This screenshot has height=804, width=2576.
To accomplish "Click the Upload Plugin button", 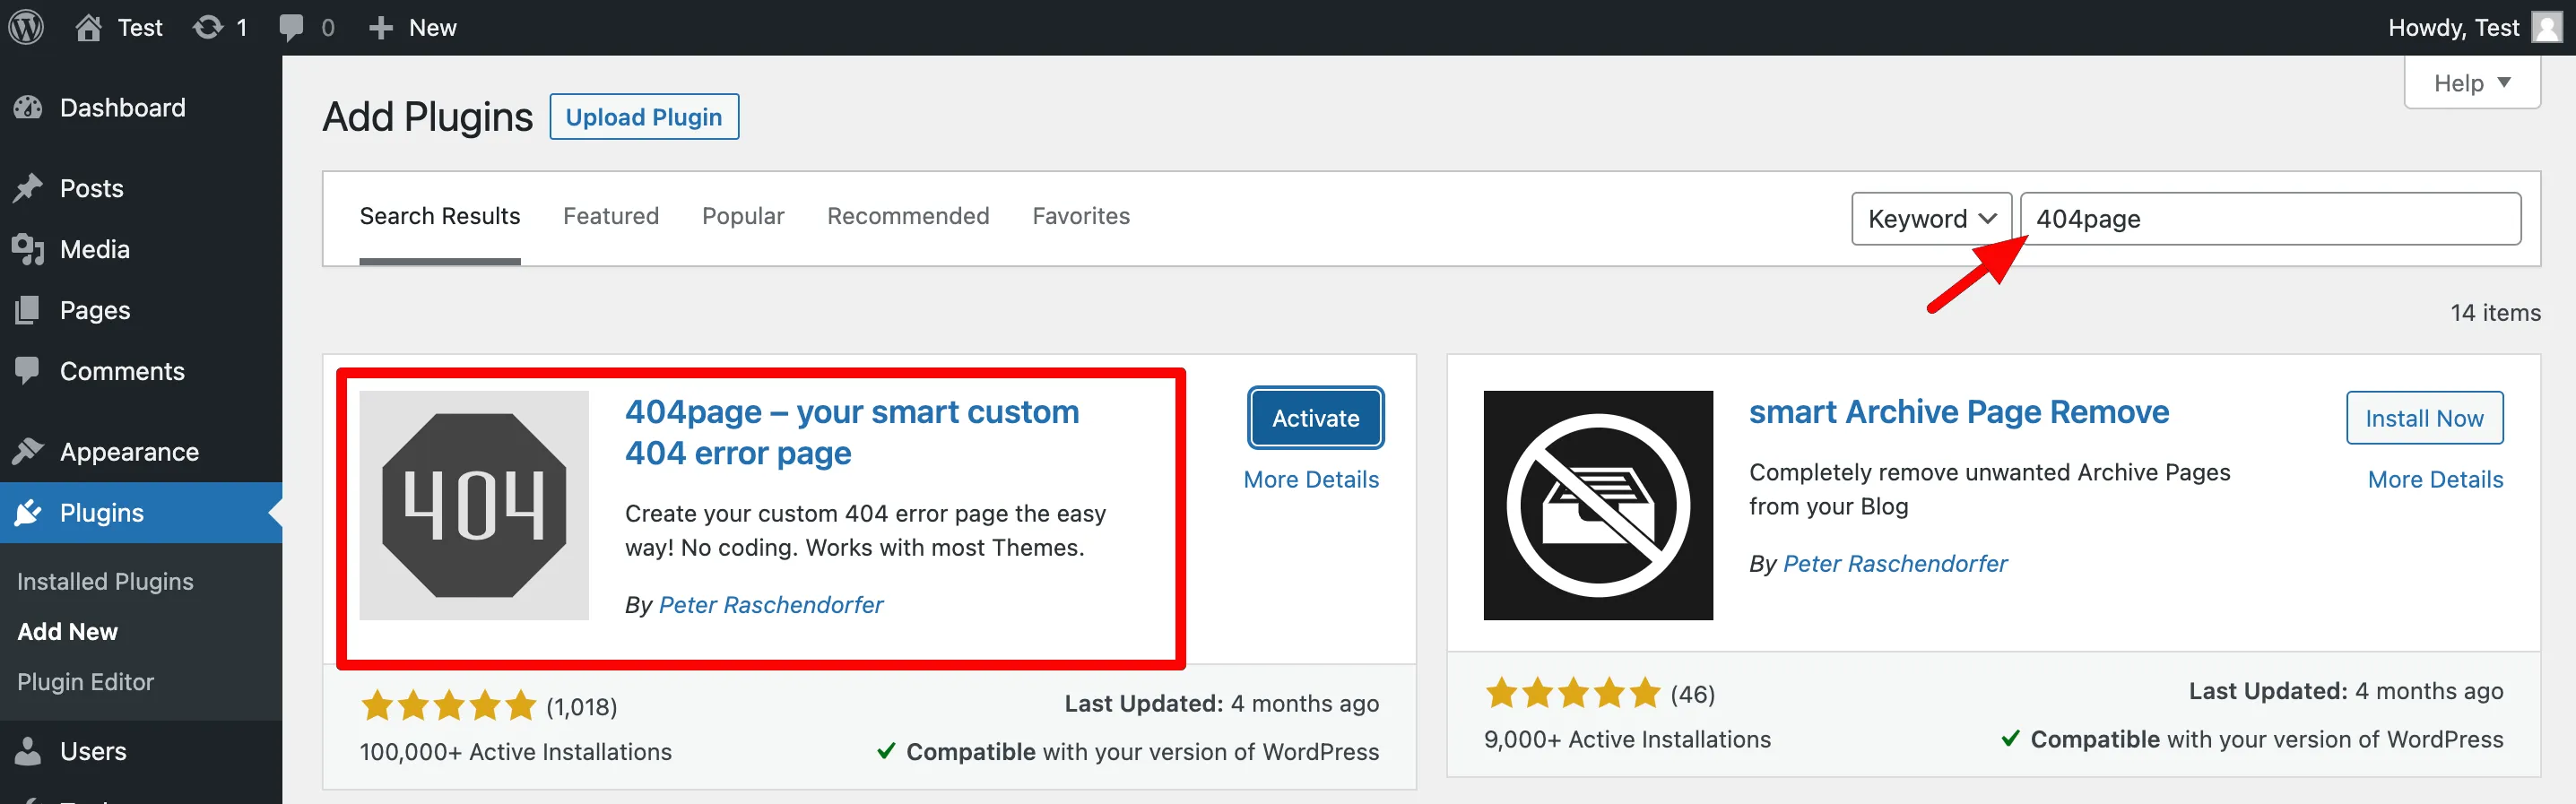I will (x=644, y=117).
